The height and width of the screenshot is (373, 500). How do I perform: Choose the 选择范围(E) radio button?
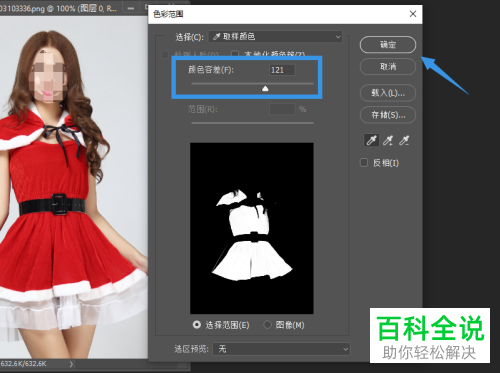197,325
